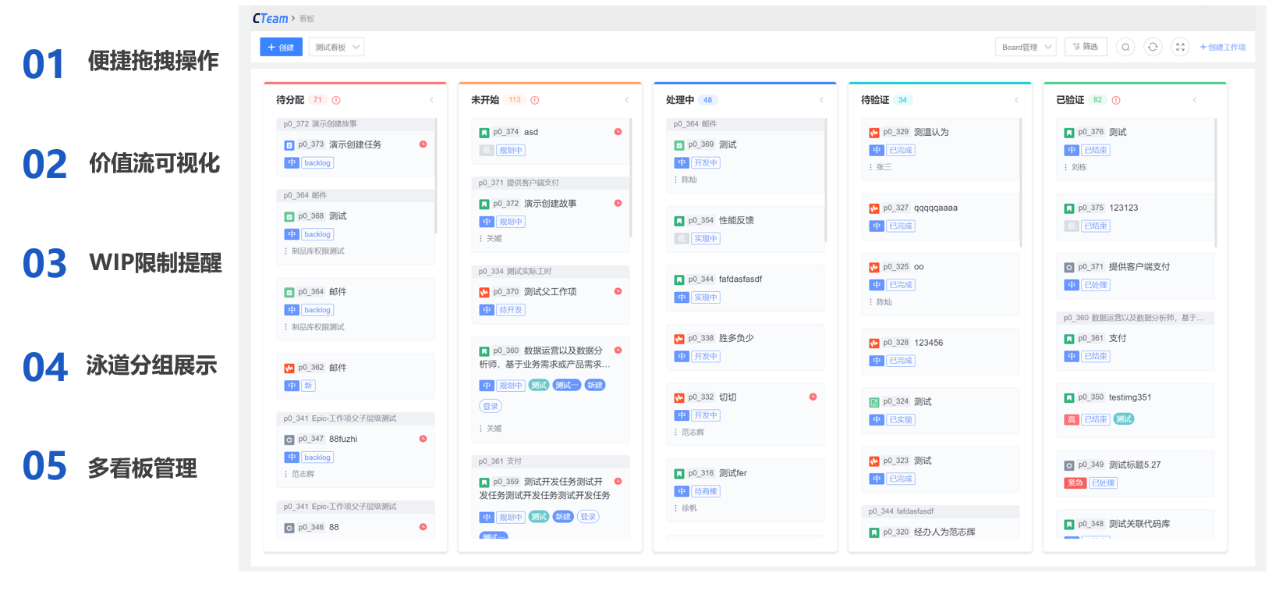Click the WIP warning icon beside 未开始 count
1272x591 pixels.
535,100
